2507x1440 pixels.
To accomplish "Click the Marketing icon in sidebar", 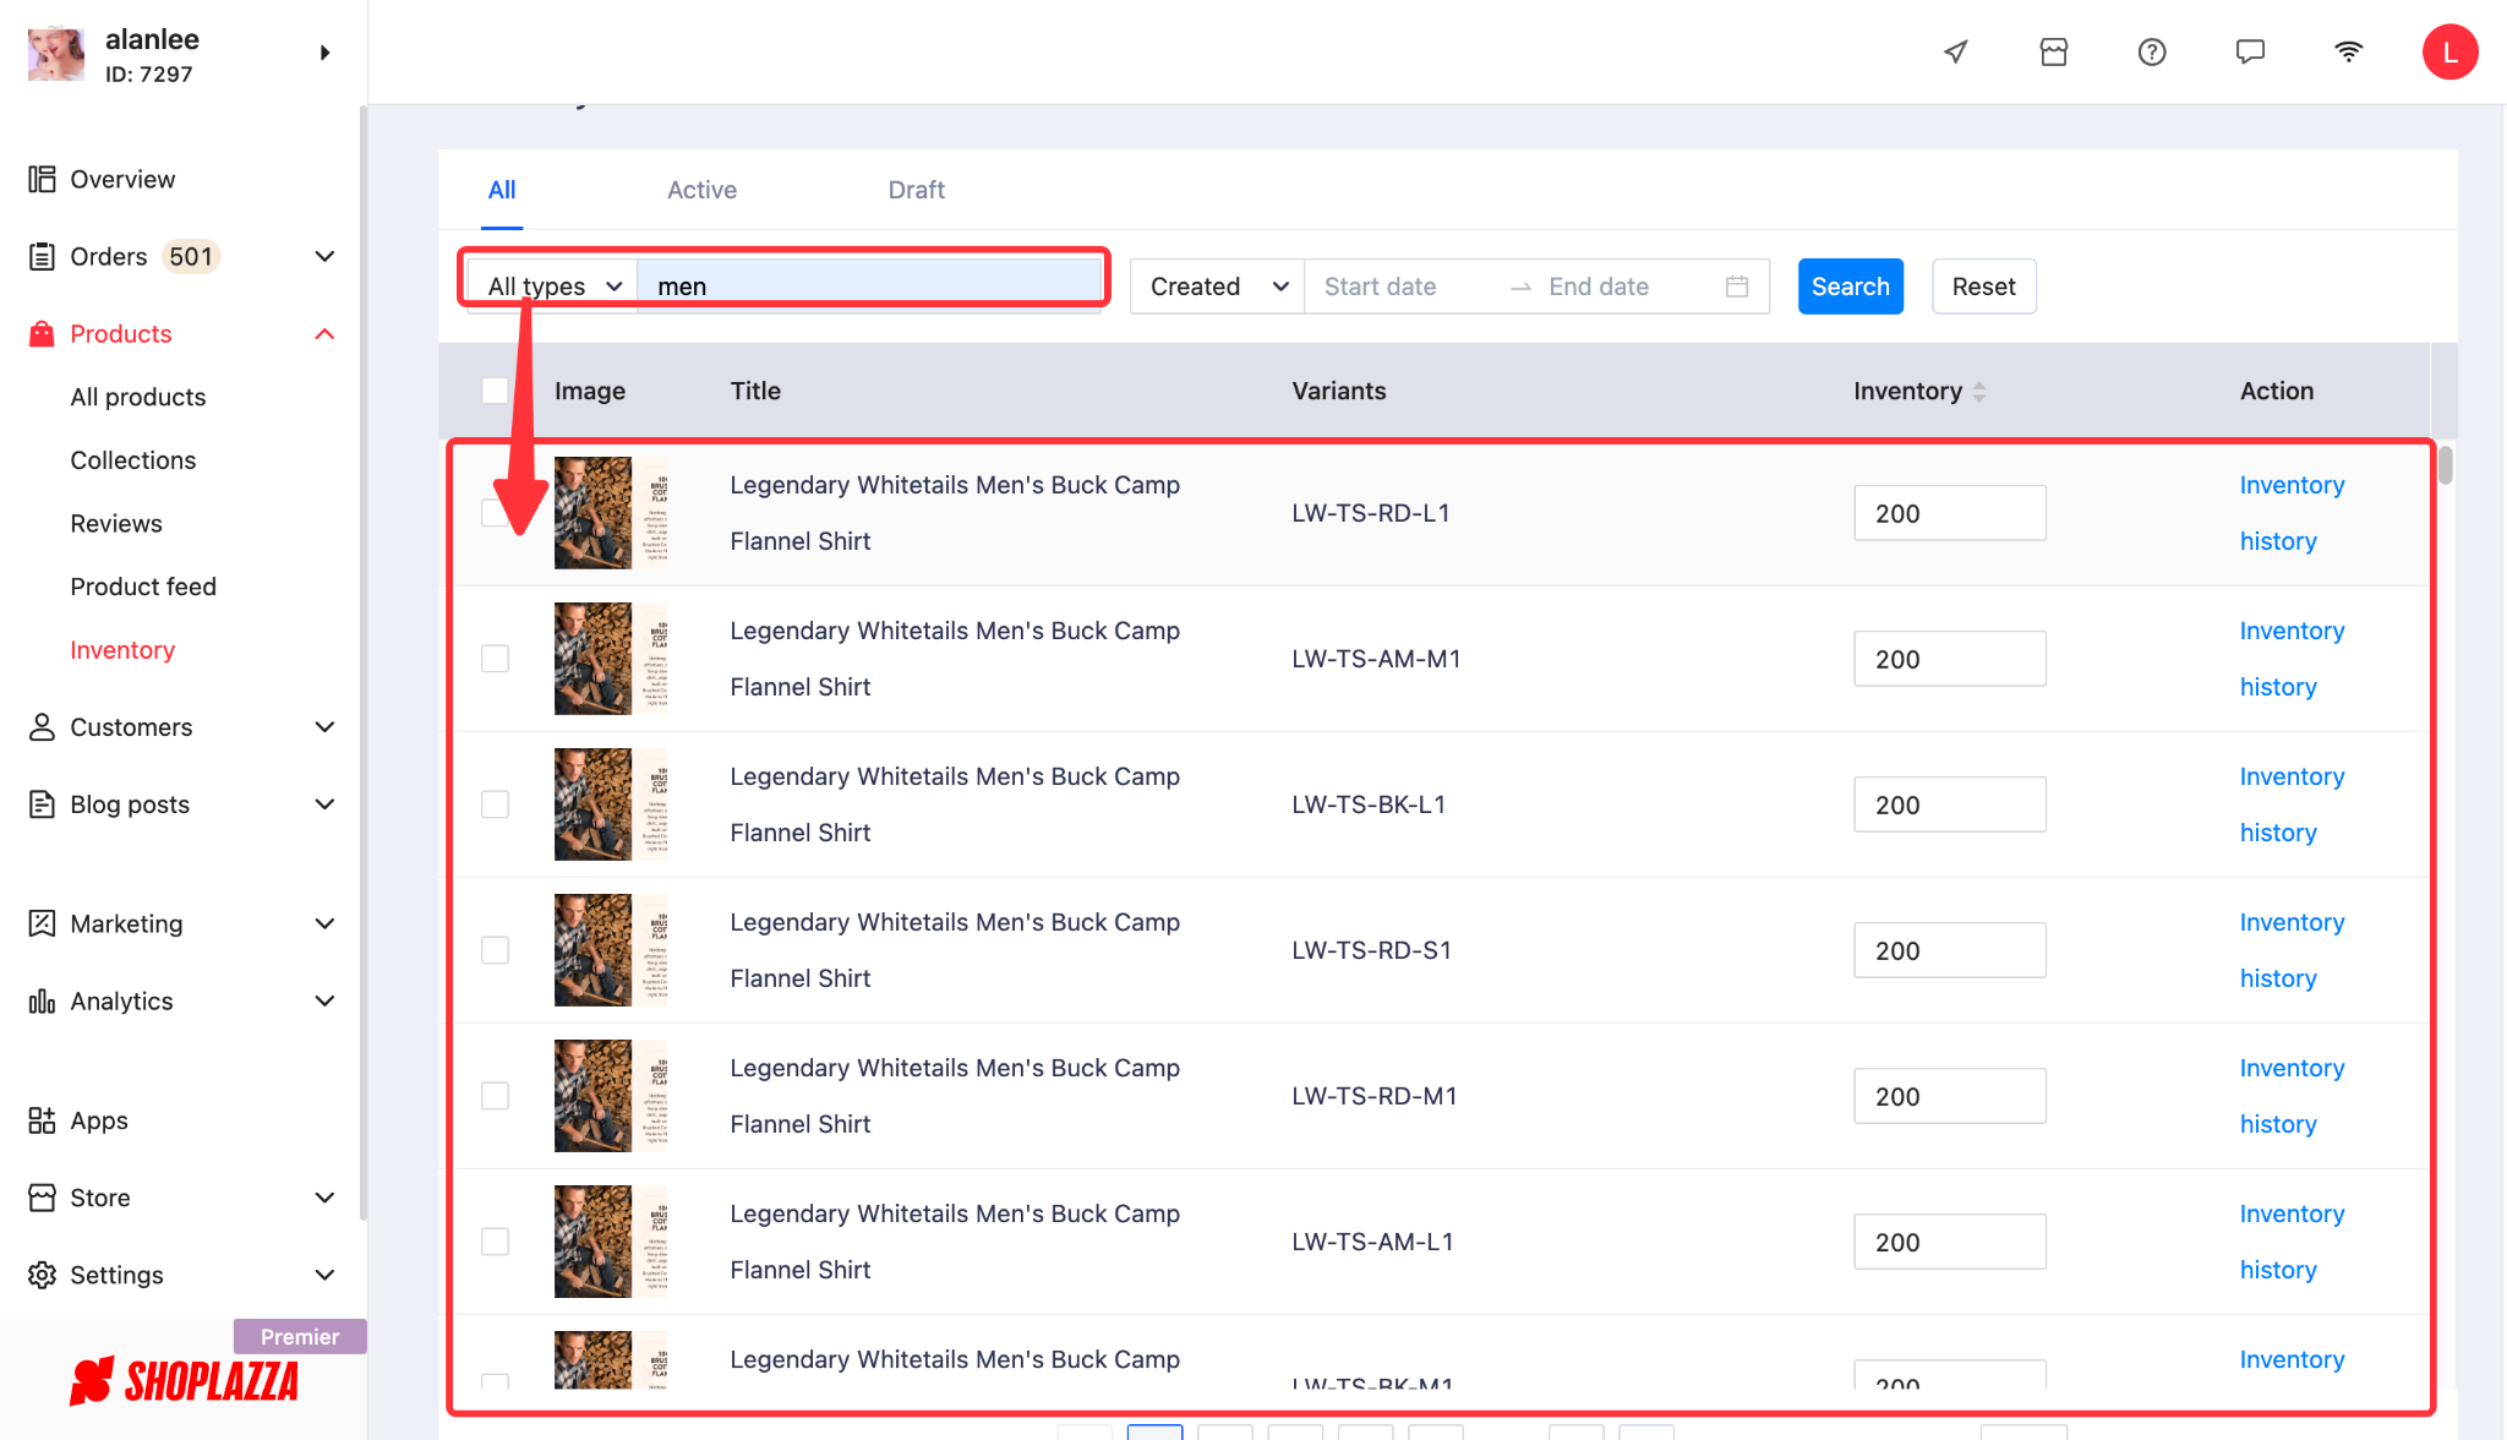I will click(x=42, y=923).
